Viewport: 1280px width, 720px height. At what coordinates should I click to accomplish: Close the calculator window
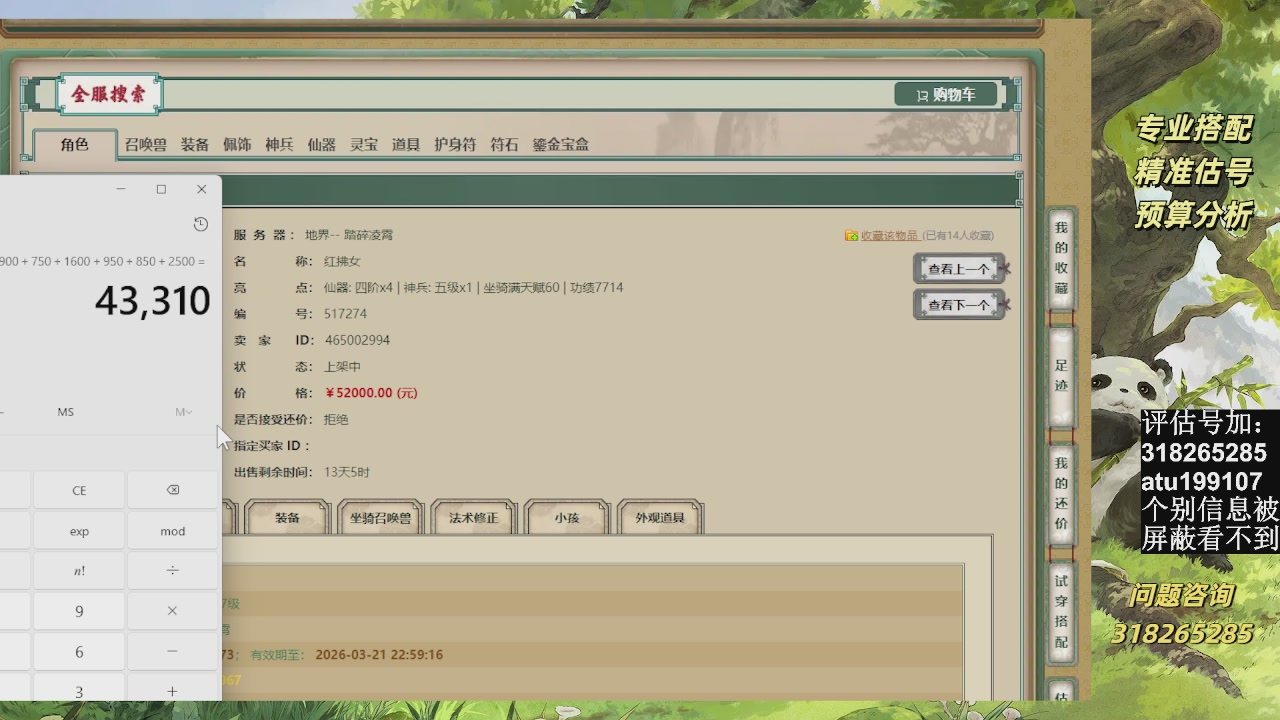(201, 189)
